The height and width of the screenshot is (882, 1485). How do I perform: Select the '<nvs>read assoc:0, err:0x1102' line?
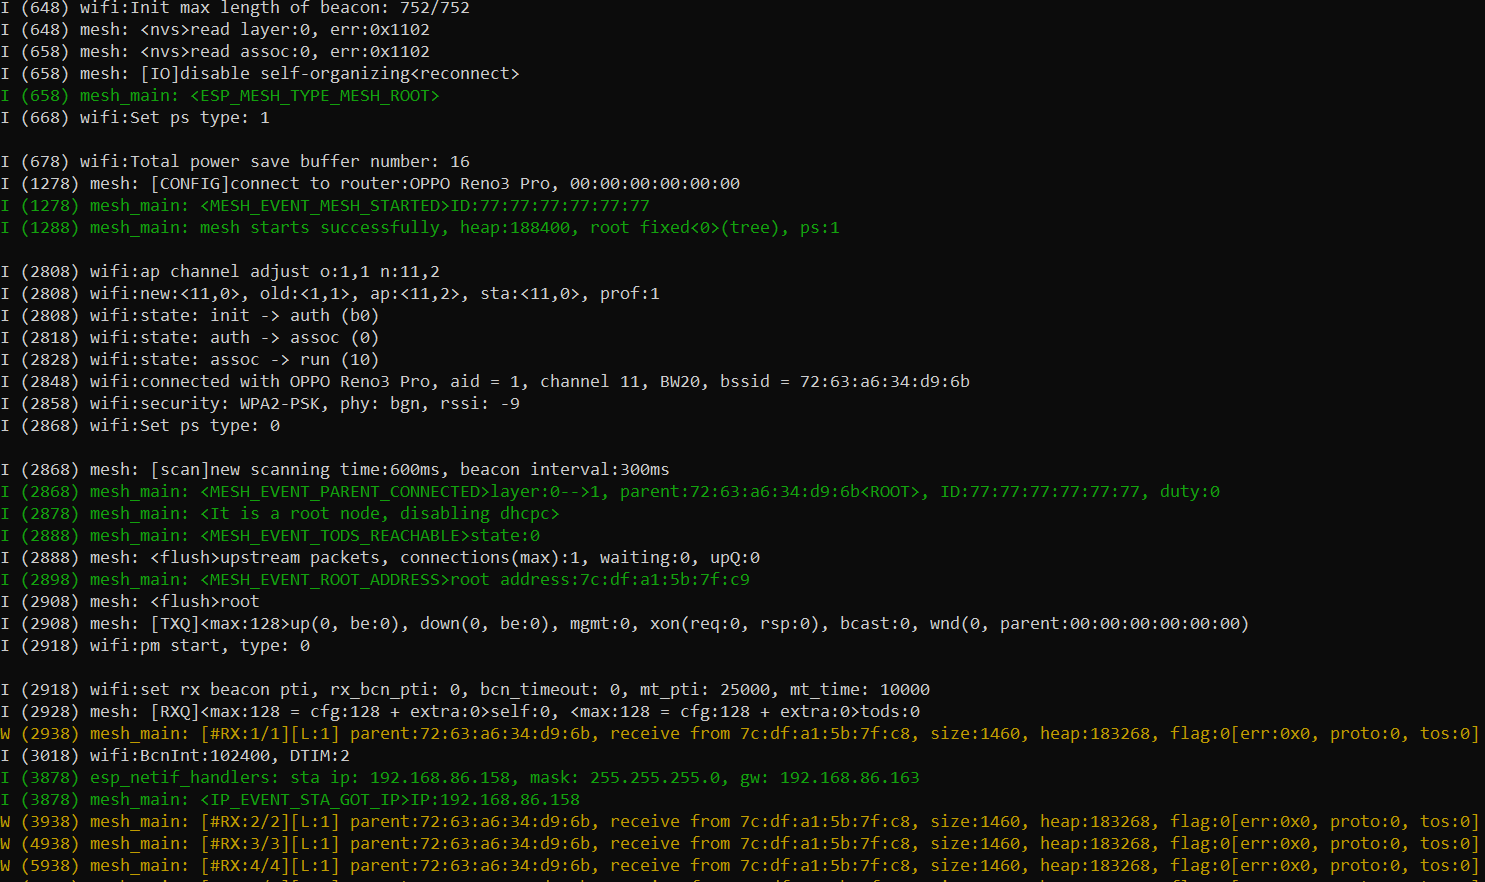[x=215, y=52]
